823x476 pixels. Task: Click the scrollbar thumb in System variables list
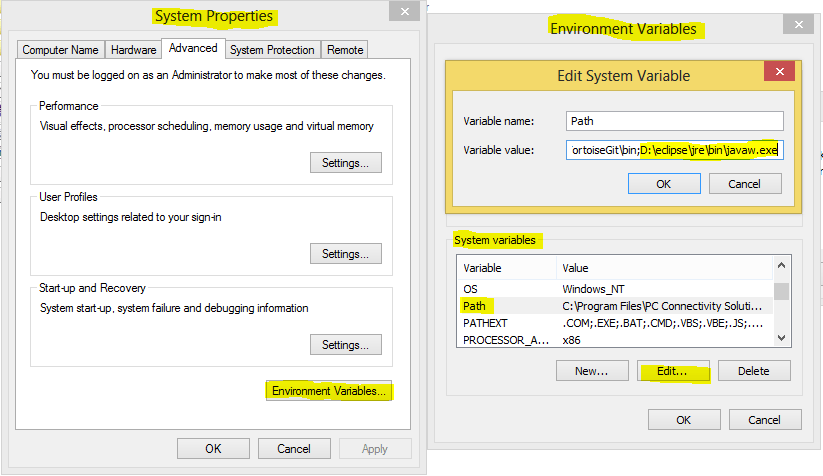[782, 291]
